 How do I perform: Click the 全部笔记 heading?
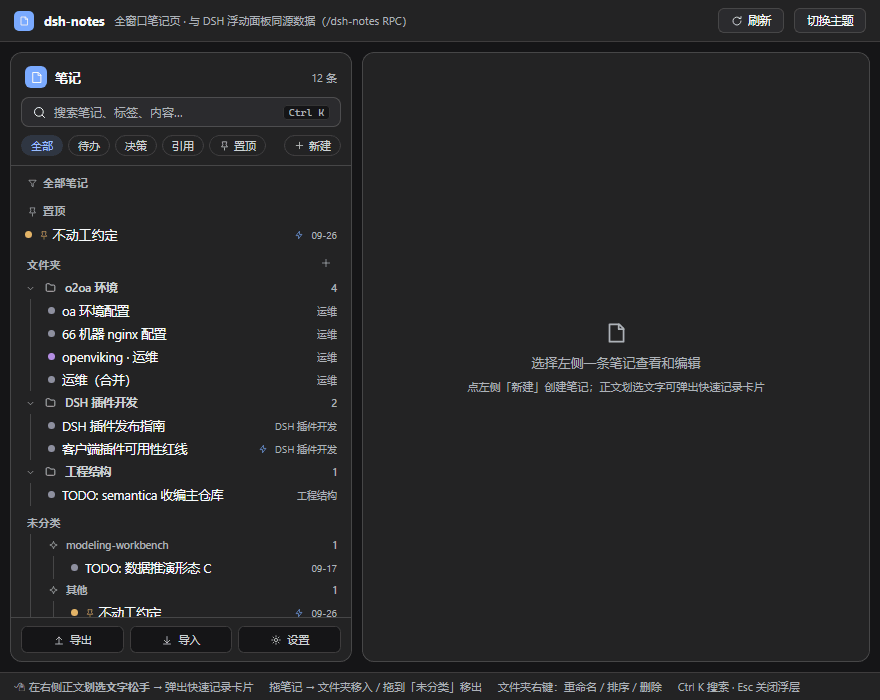tap(65, 184)
